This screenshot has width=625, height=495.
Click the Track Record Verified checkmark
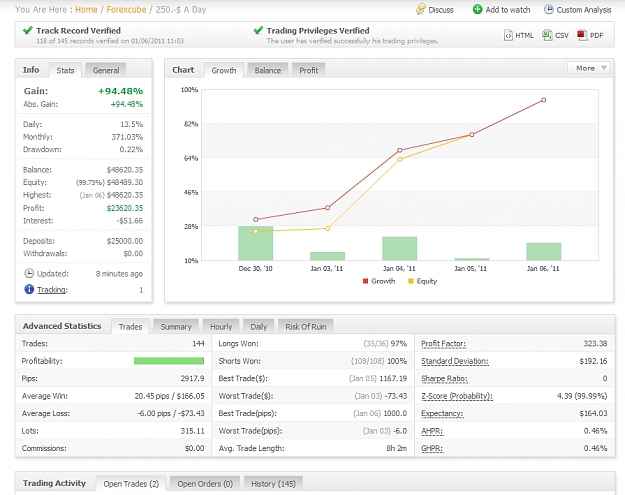tap(28, 30)
